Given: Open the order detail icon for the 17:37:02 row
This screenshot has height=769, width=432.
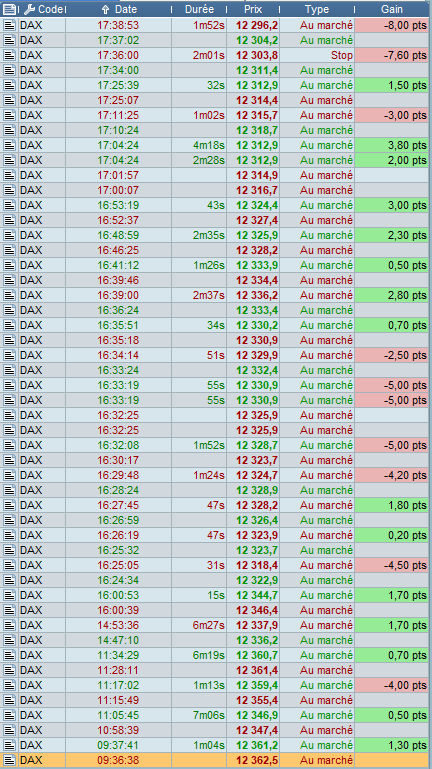Looking at the screenshot, I should pyautogui.click(x=9, y=40).
